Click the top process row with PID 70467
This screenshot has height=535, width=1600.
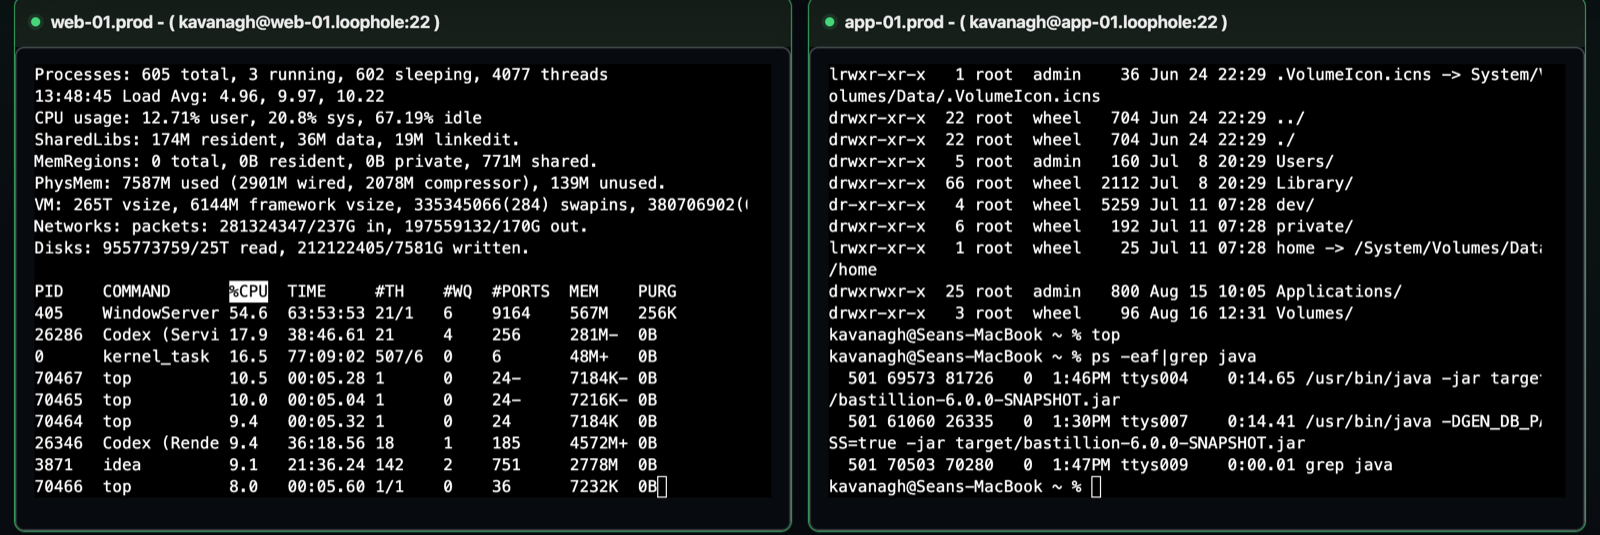[346, 378]
